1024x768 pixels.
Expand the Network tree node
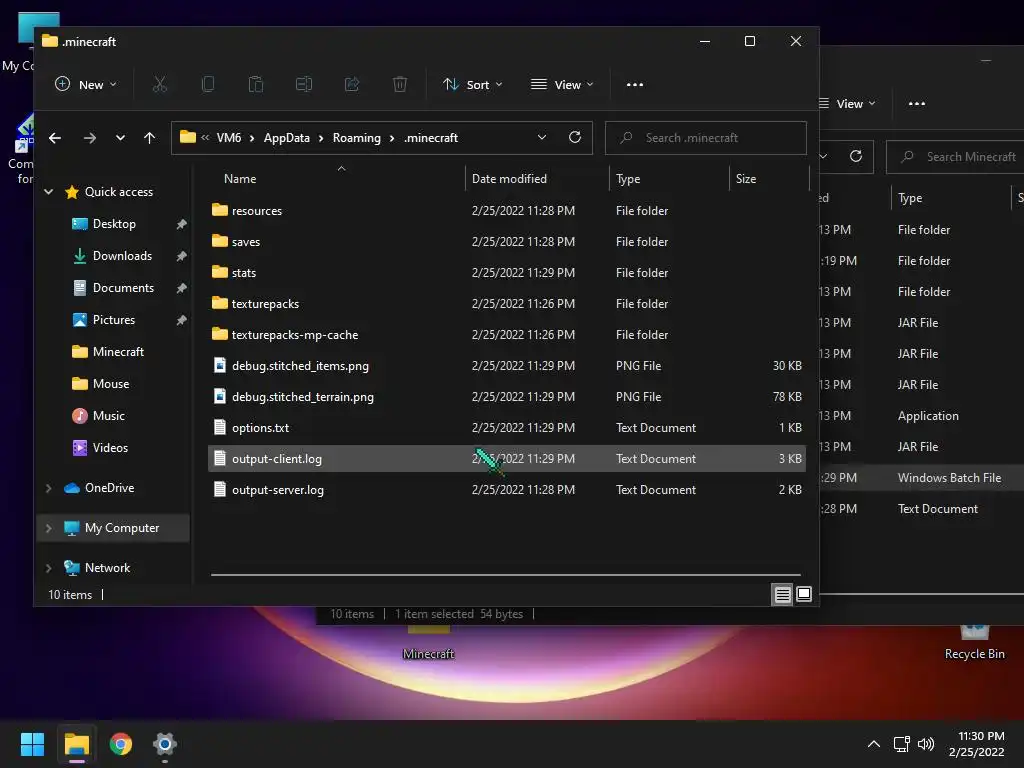coord(48,568)
